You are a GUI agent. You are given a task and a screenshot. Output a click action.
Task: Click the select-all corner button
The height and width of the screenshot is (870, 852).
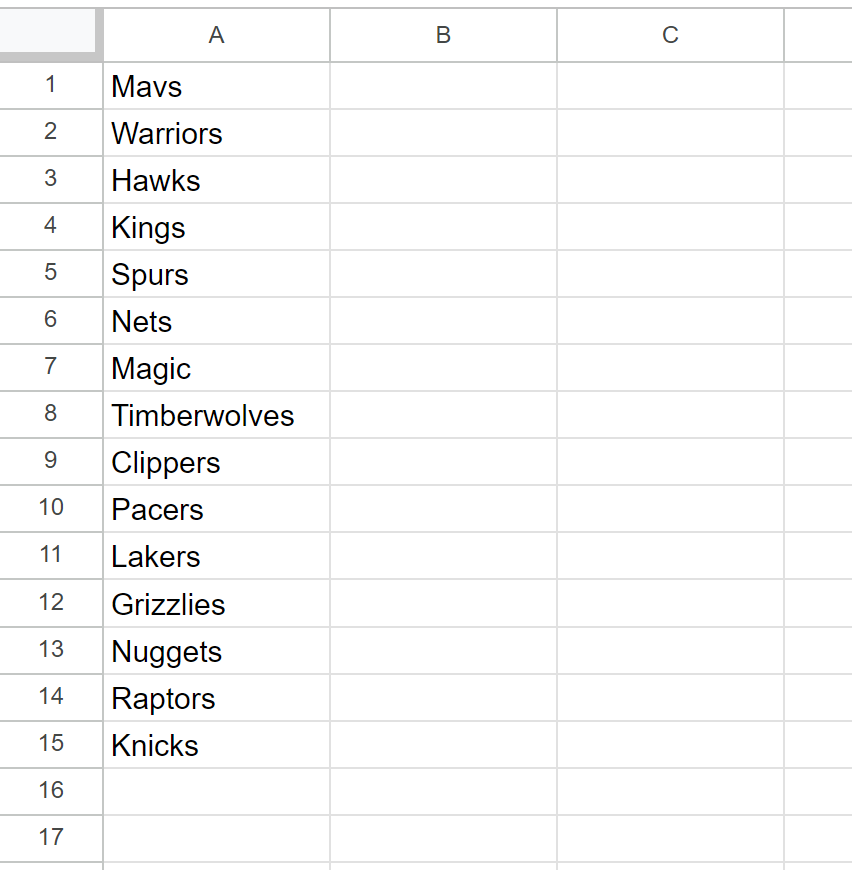click(x=50, y=35)
